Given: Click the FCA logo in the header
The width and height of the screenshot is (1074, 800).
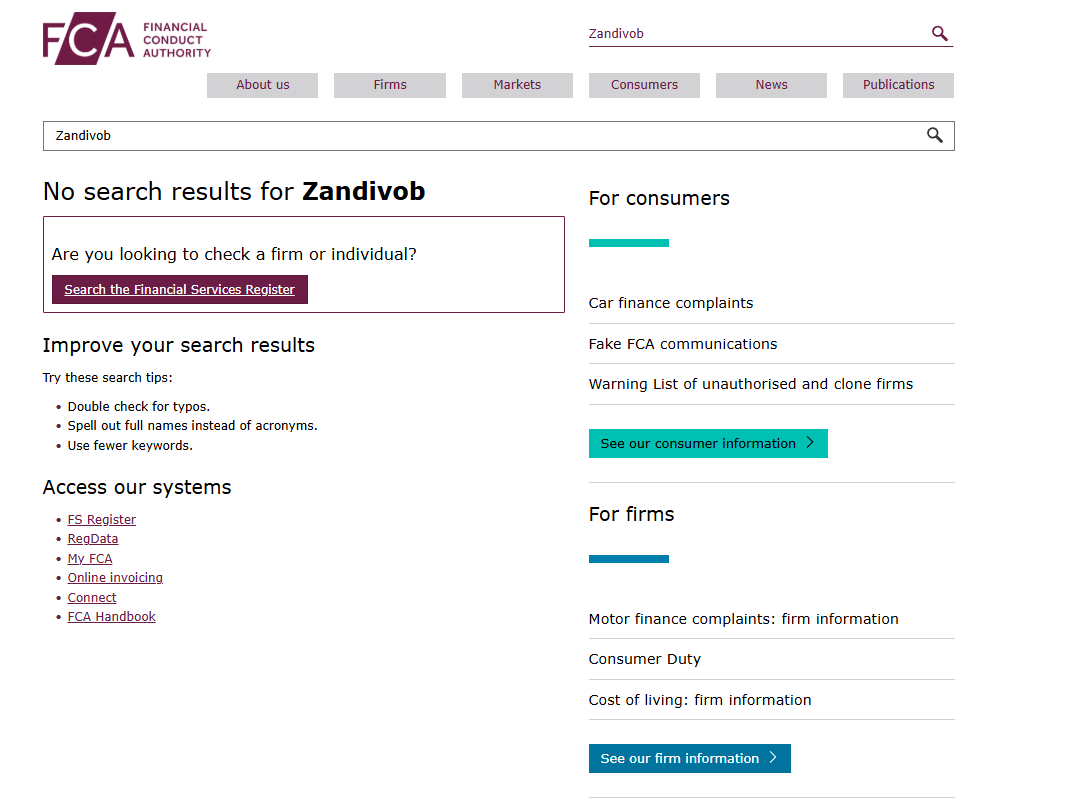Looking at the screenshot, I should [127, 39].
